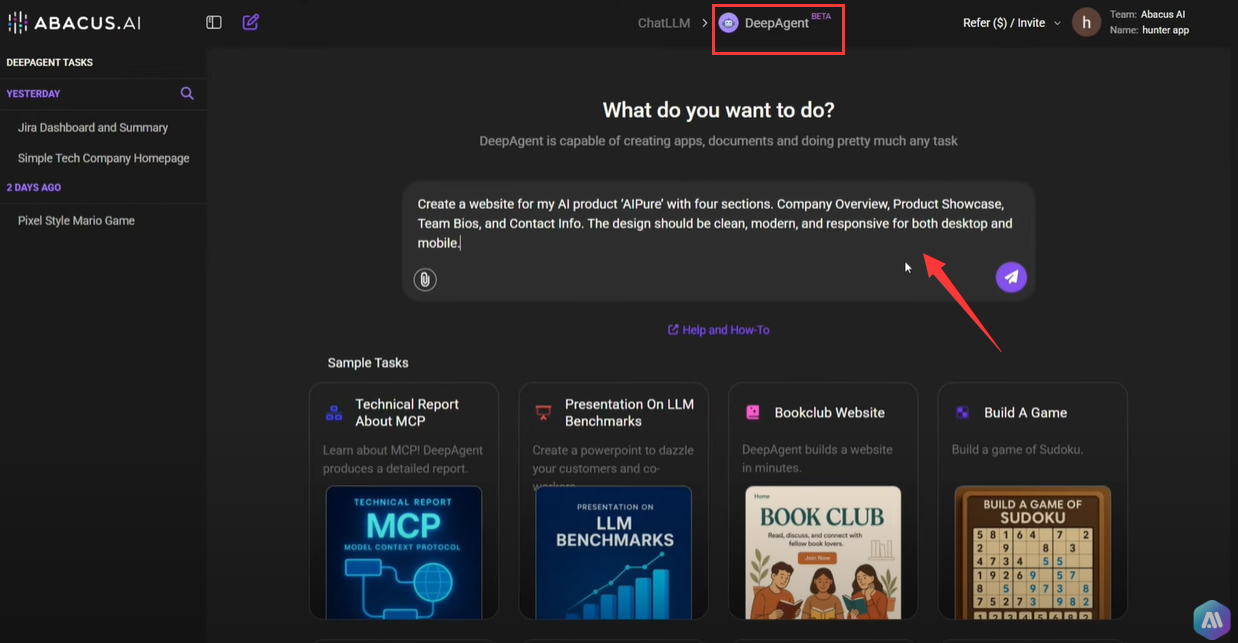Viewport: 1238px width, 643px height.
Task: Open the floating Abacus assistant icon
Action: click(x=1211, y=619)
